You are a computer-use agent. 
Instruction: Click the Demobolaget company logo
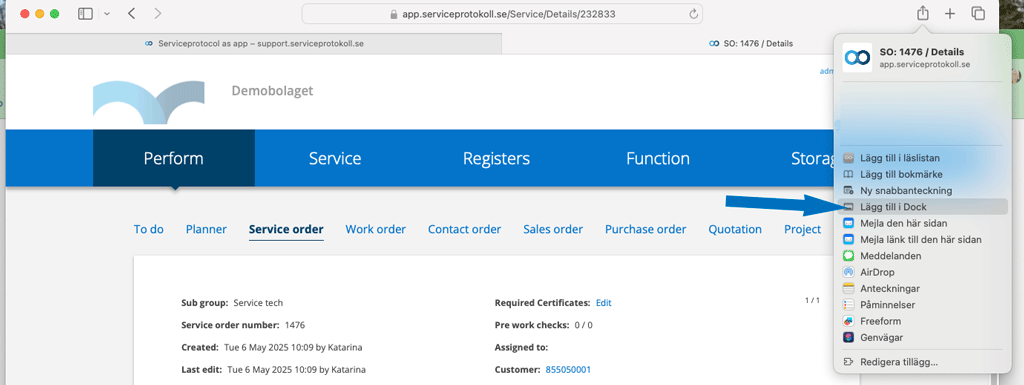(149, 103)
